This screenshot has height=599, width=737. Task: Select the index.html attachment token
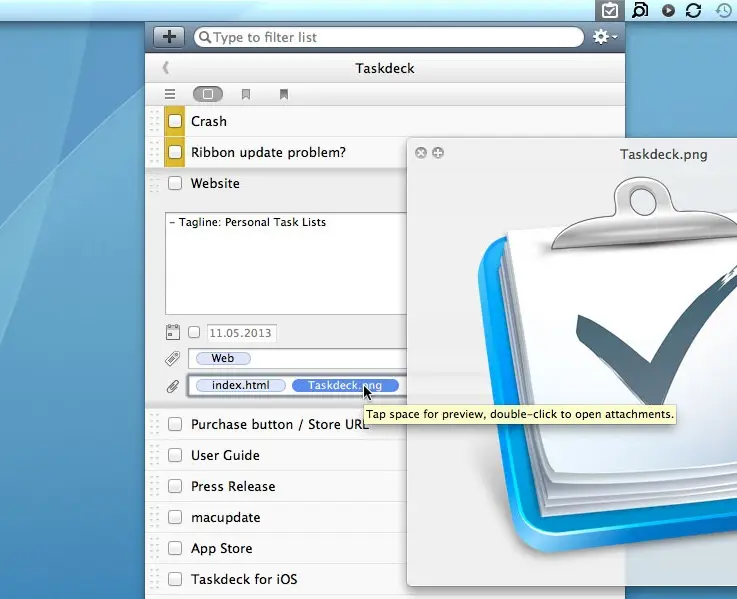point(241,386)
